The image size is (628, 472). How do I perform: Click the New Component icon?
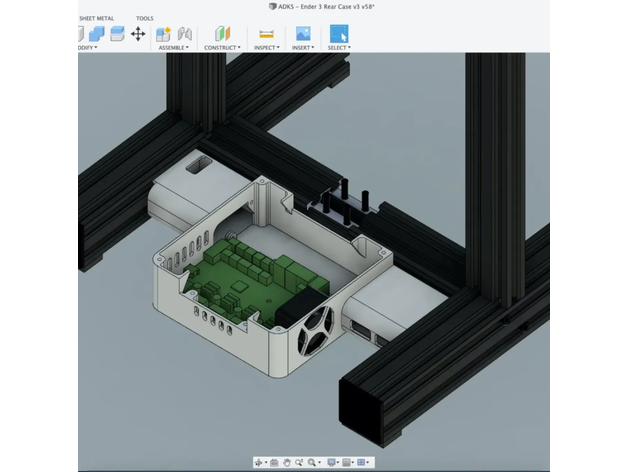163,33
